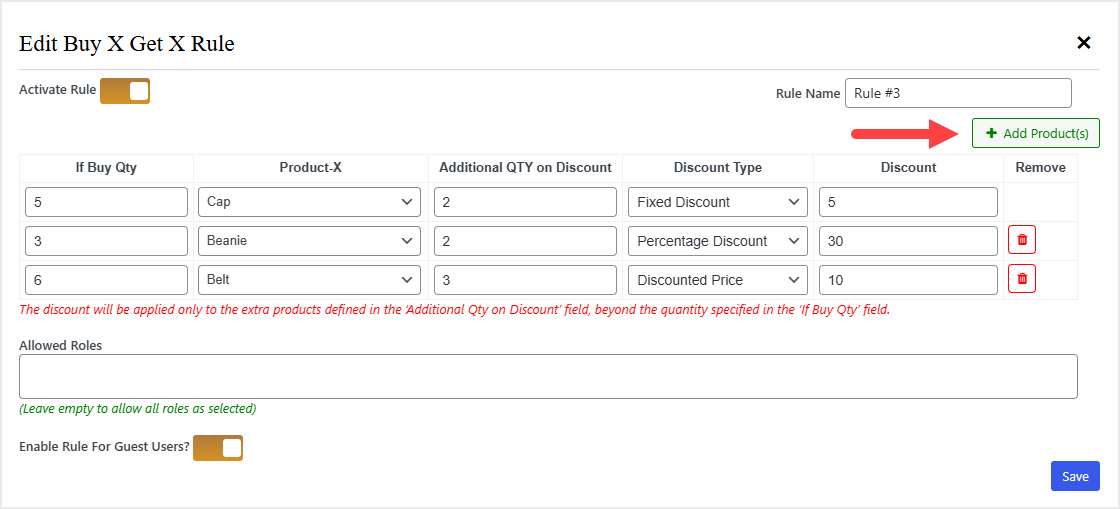Viewport: 1120px width, 509px height.
Task: Click If Buy Qty field for Cap
Action: click(x=106, y=202)
